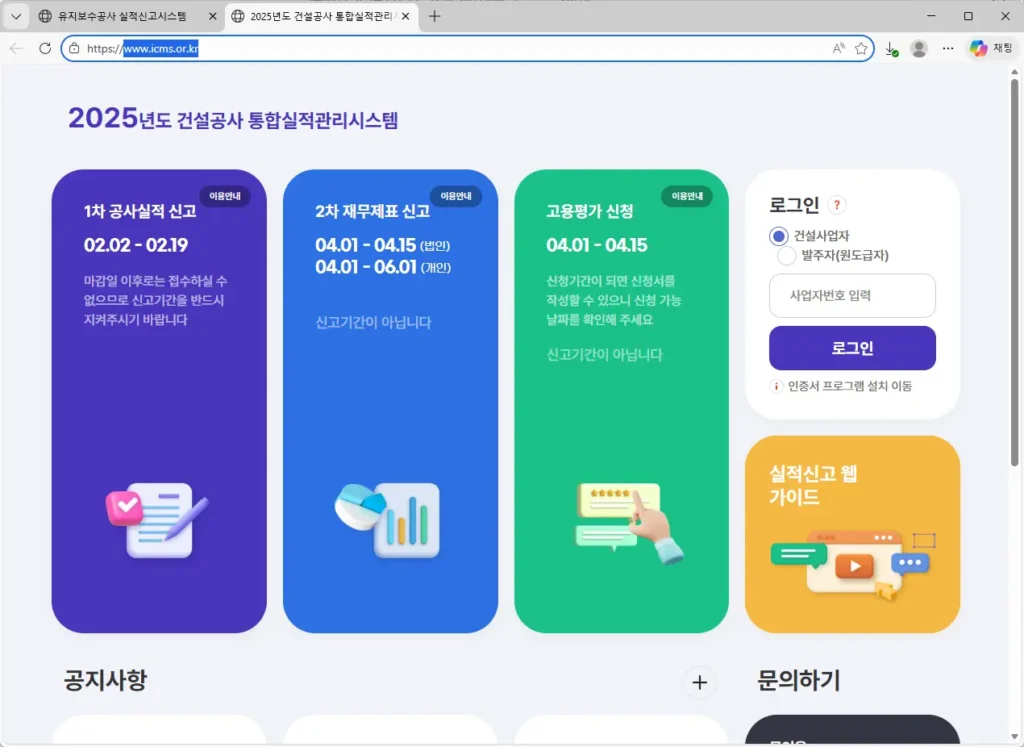
Task: Open the browser Downloads icon
Action: click(892, 48)
